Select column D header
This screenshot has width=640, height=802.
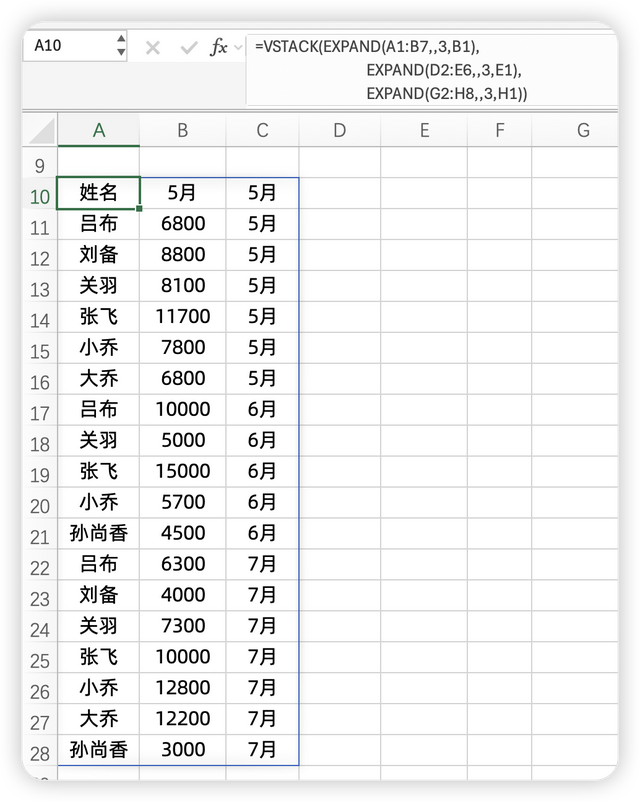click(x=340, y=131)
